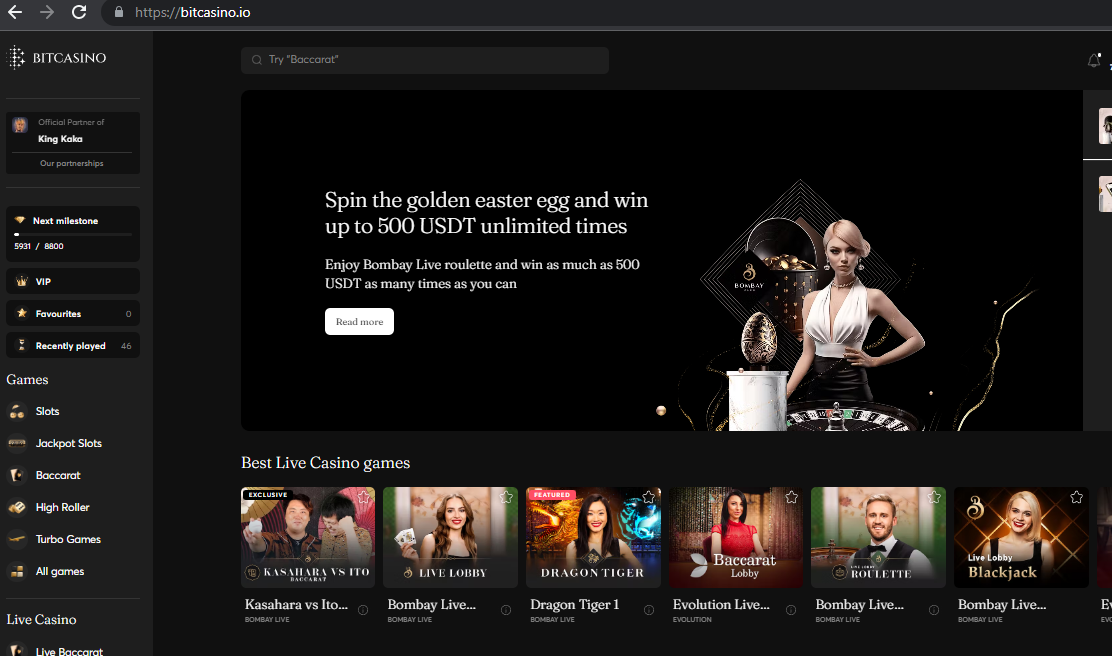
Task: Go forward with the browser forward arrow
Action: click(x=47, y=12)
